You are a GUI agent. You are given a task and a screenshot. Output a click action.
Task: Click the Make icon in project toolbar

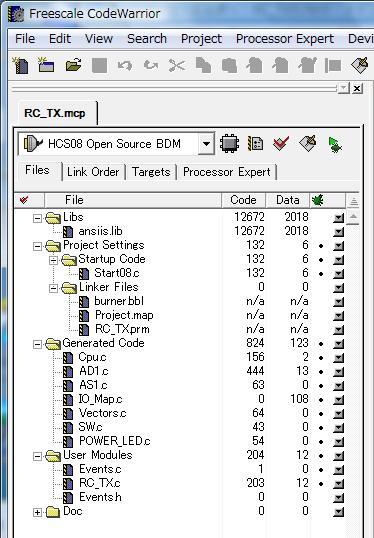click(x=308, y=143)
